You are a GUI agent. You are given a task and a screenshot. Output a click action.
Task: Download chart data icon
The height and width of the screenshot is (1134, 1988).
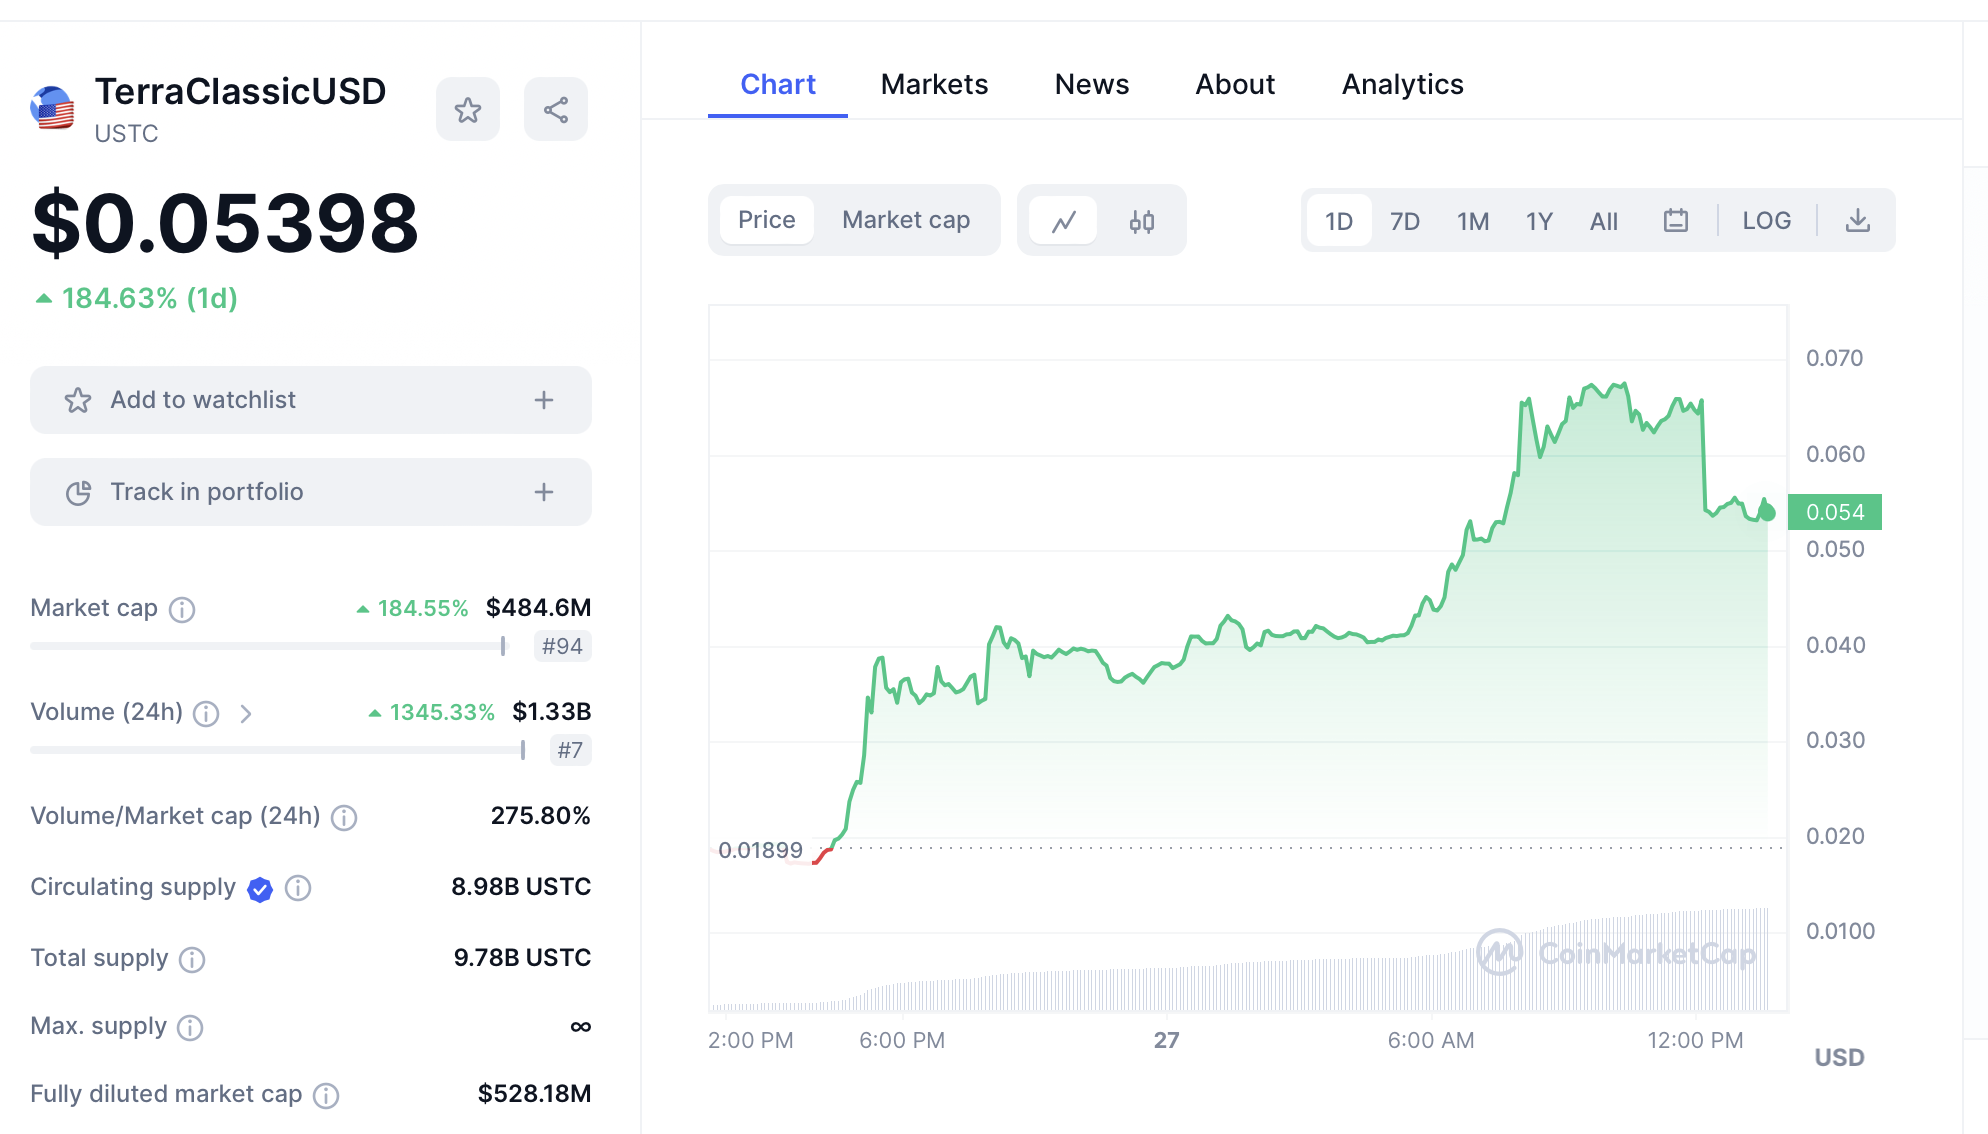point(1857,221)
